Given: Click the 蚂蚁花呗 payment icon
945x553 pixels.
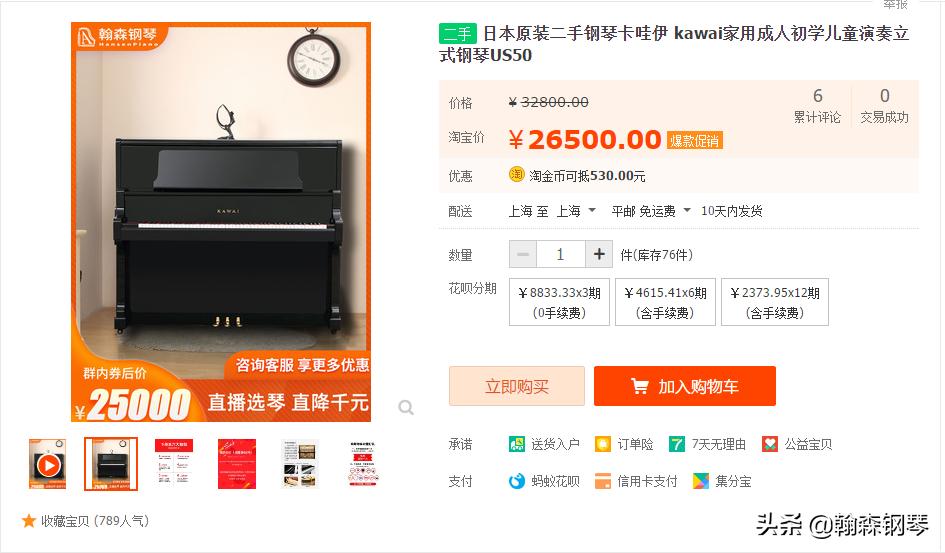Looking at the screenshot, I should tap(516, 481).
